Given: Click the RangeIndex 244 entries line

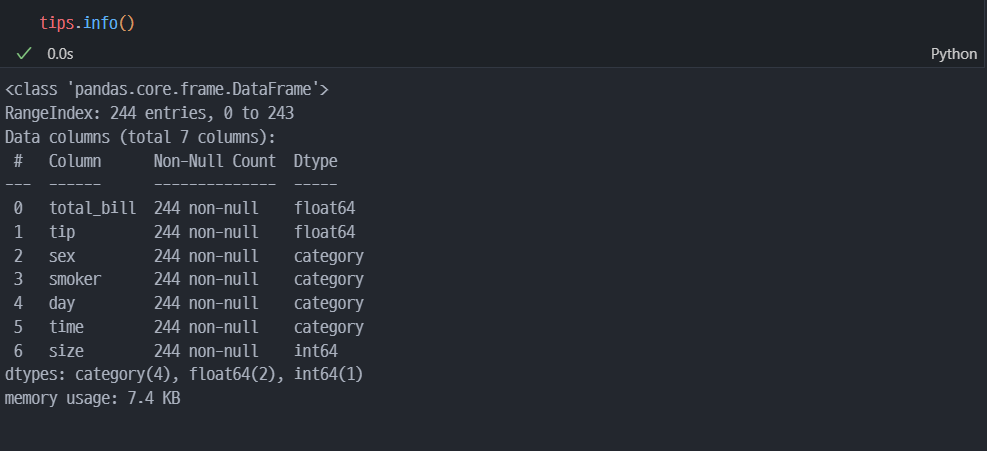Looking at the screenshot, I should 149,114.
